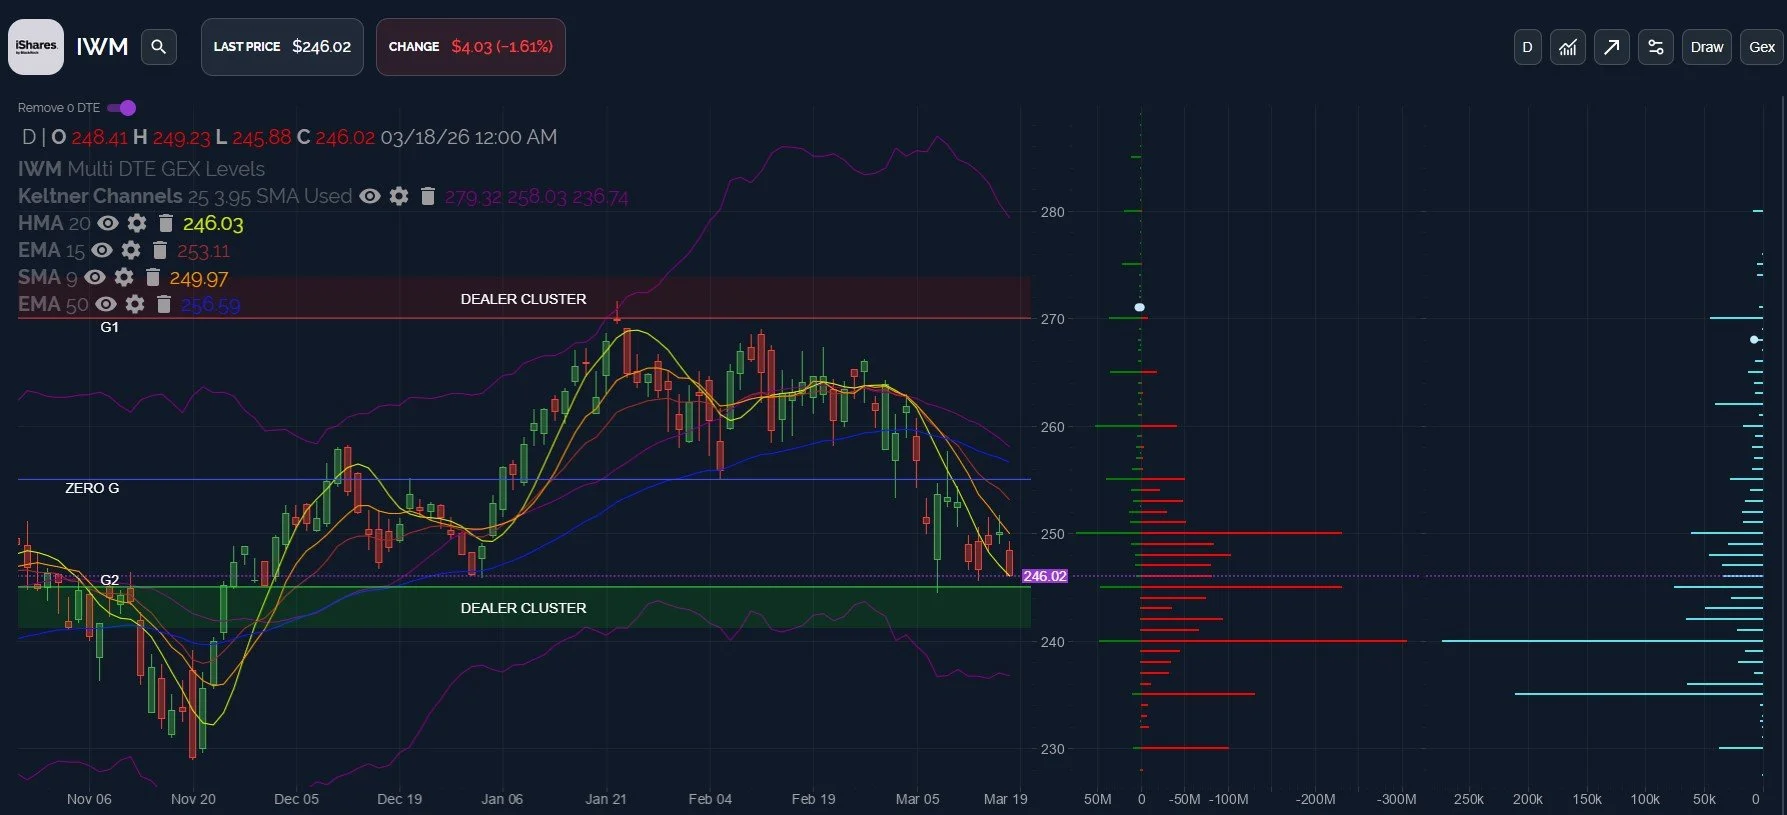This screenshot has width=1787, height=815.
Task: Hide the SMA 9 indicator
Action: [95, 277]
